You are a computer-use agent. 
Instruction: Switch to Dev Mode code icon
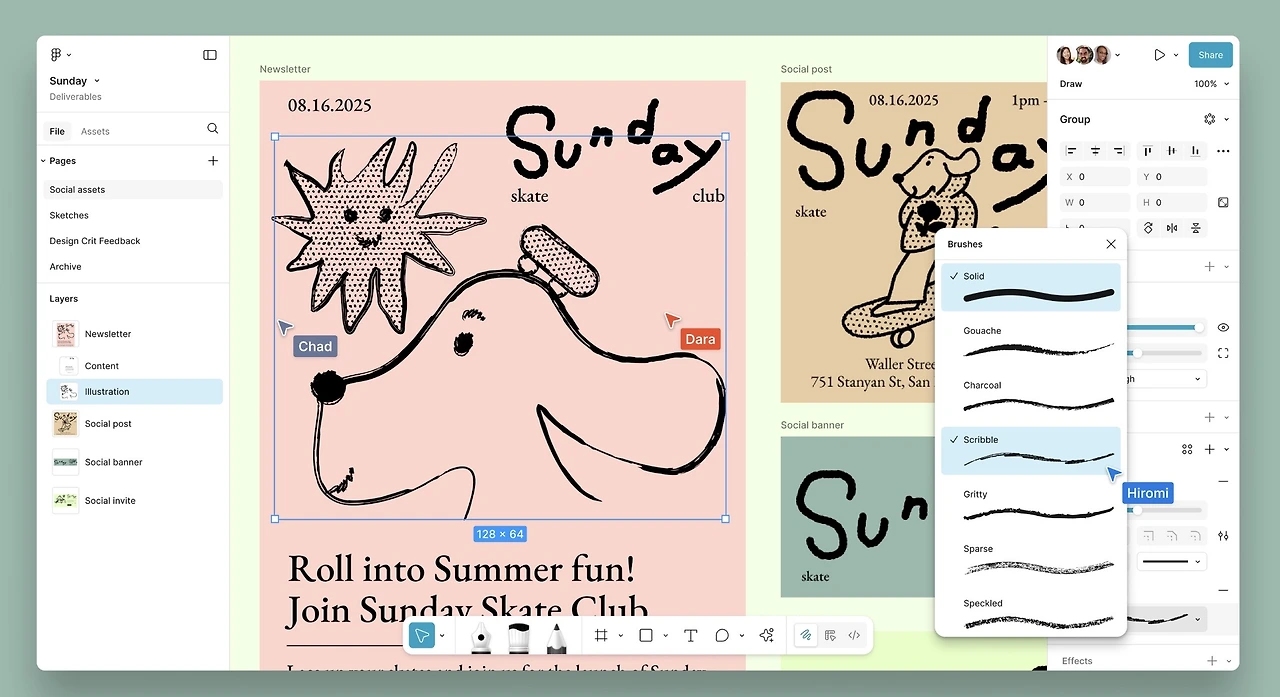pyautogui.click(x=854, y=635)
